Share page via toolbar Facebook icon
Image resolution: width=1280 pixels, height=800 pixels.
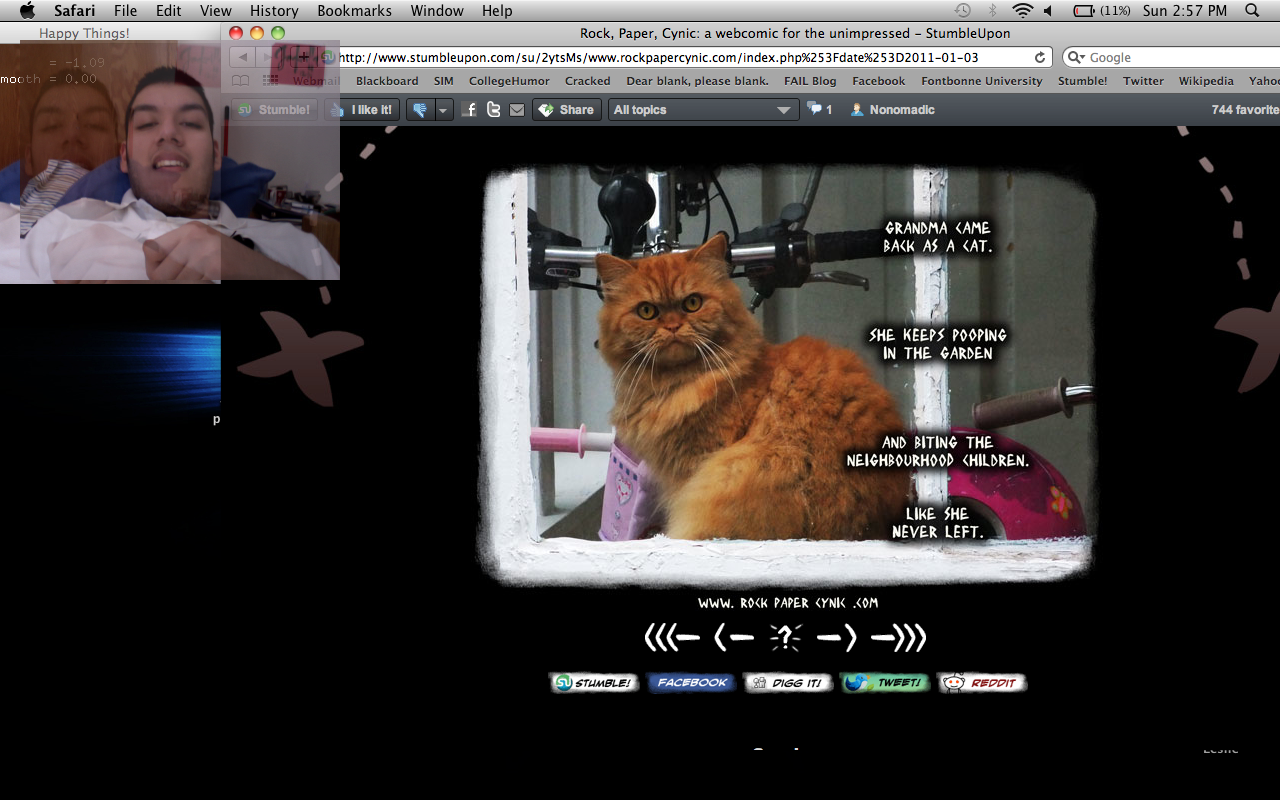(x=470, y=110)
